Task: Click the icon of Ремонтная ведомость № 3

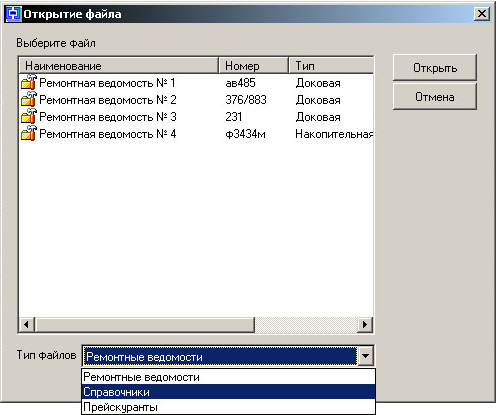Action: [x=29, y=116]
